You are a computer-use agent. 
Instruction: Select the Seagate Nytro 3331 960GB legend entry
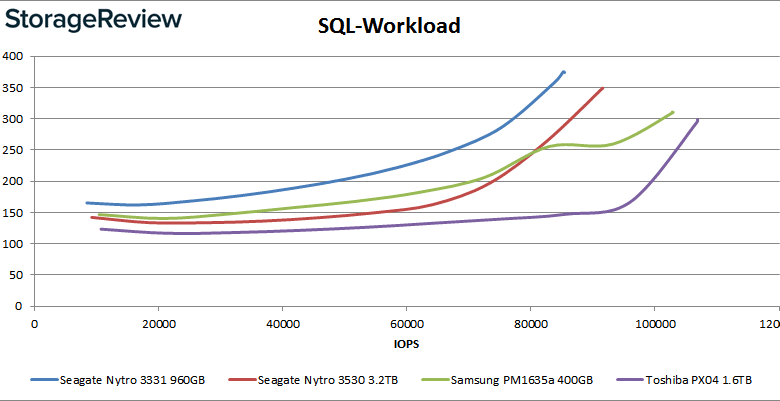tap(118, 380)
